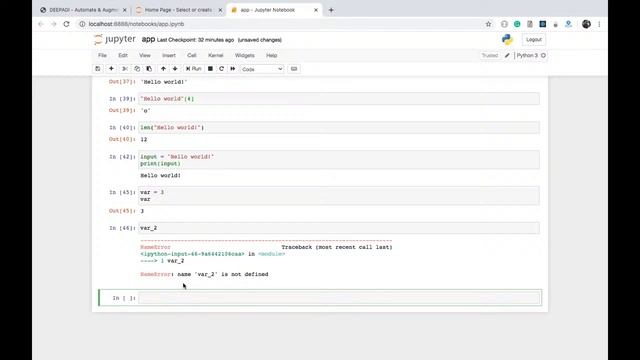Screen dimensions: 640x360
Task: Go back in browser history
Action: (41, 24)
